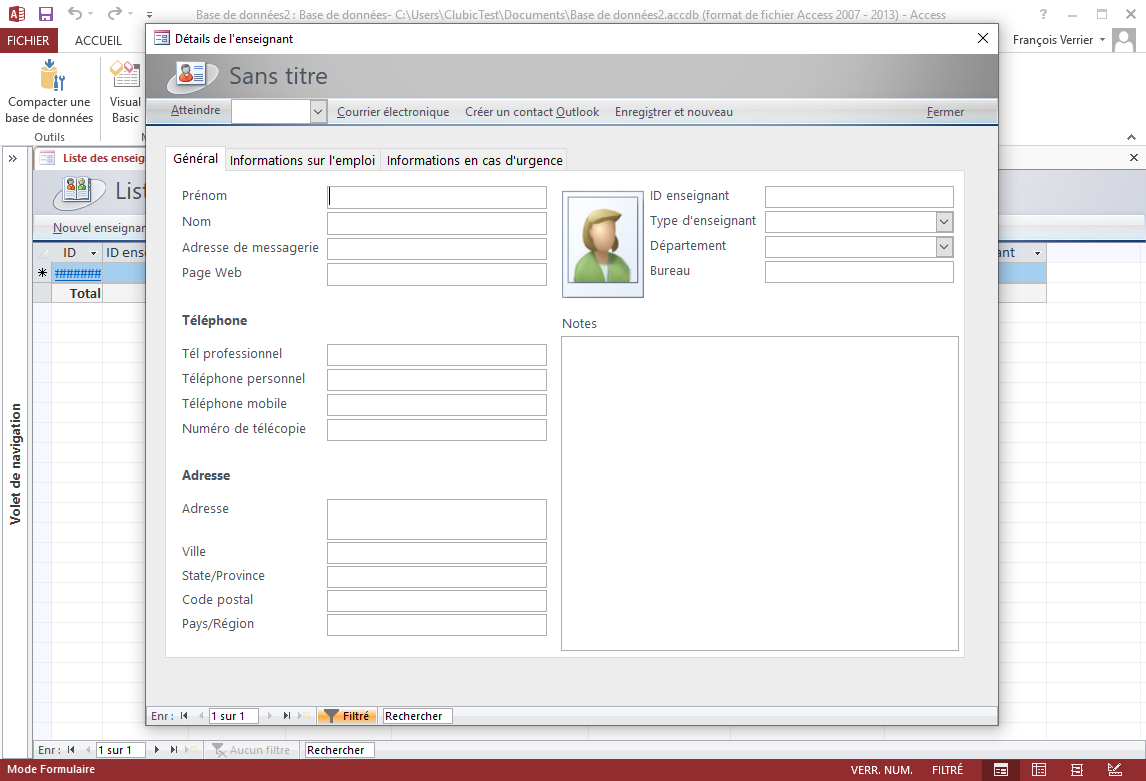Click the teacher photo placeholder image
Viewport: 1146px width, 781px height.
click(x=602, y=246)
